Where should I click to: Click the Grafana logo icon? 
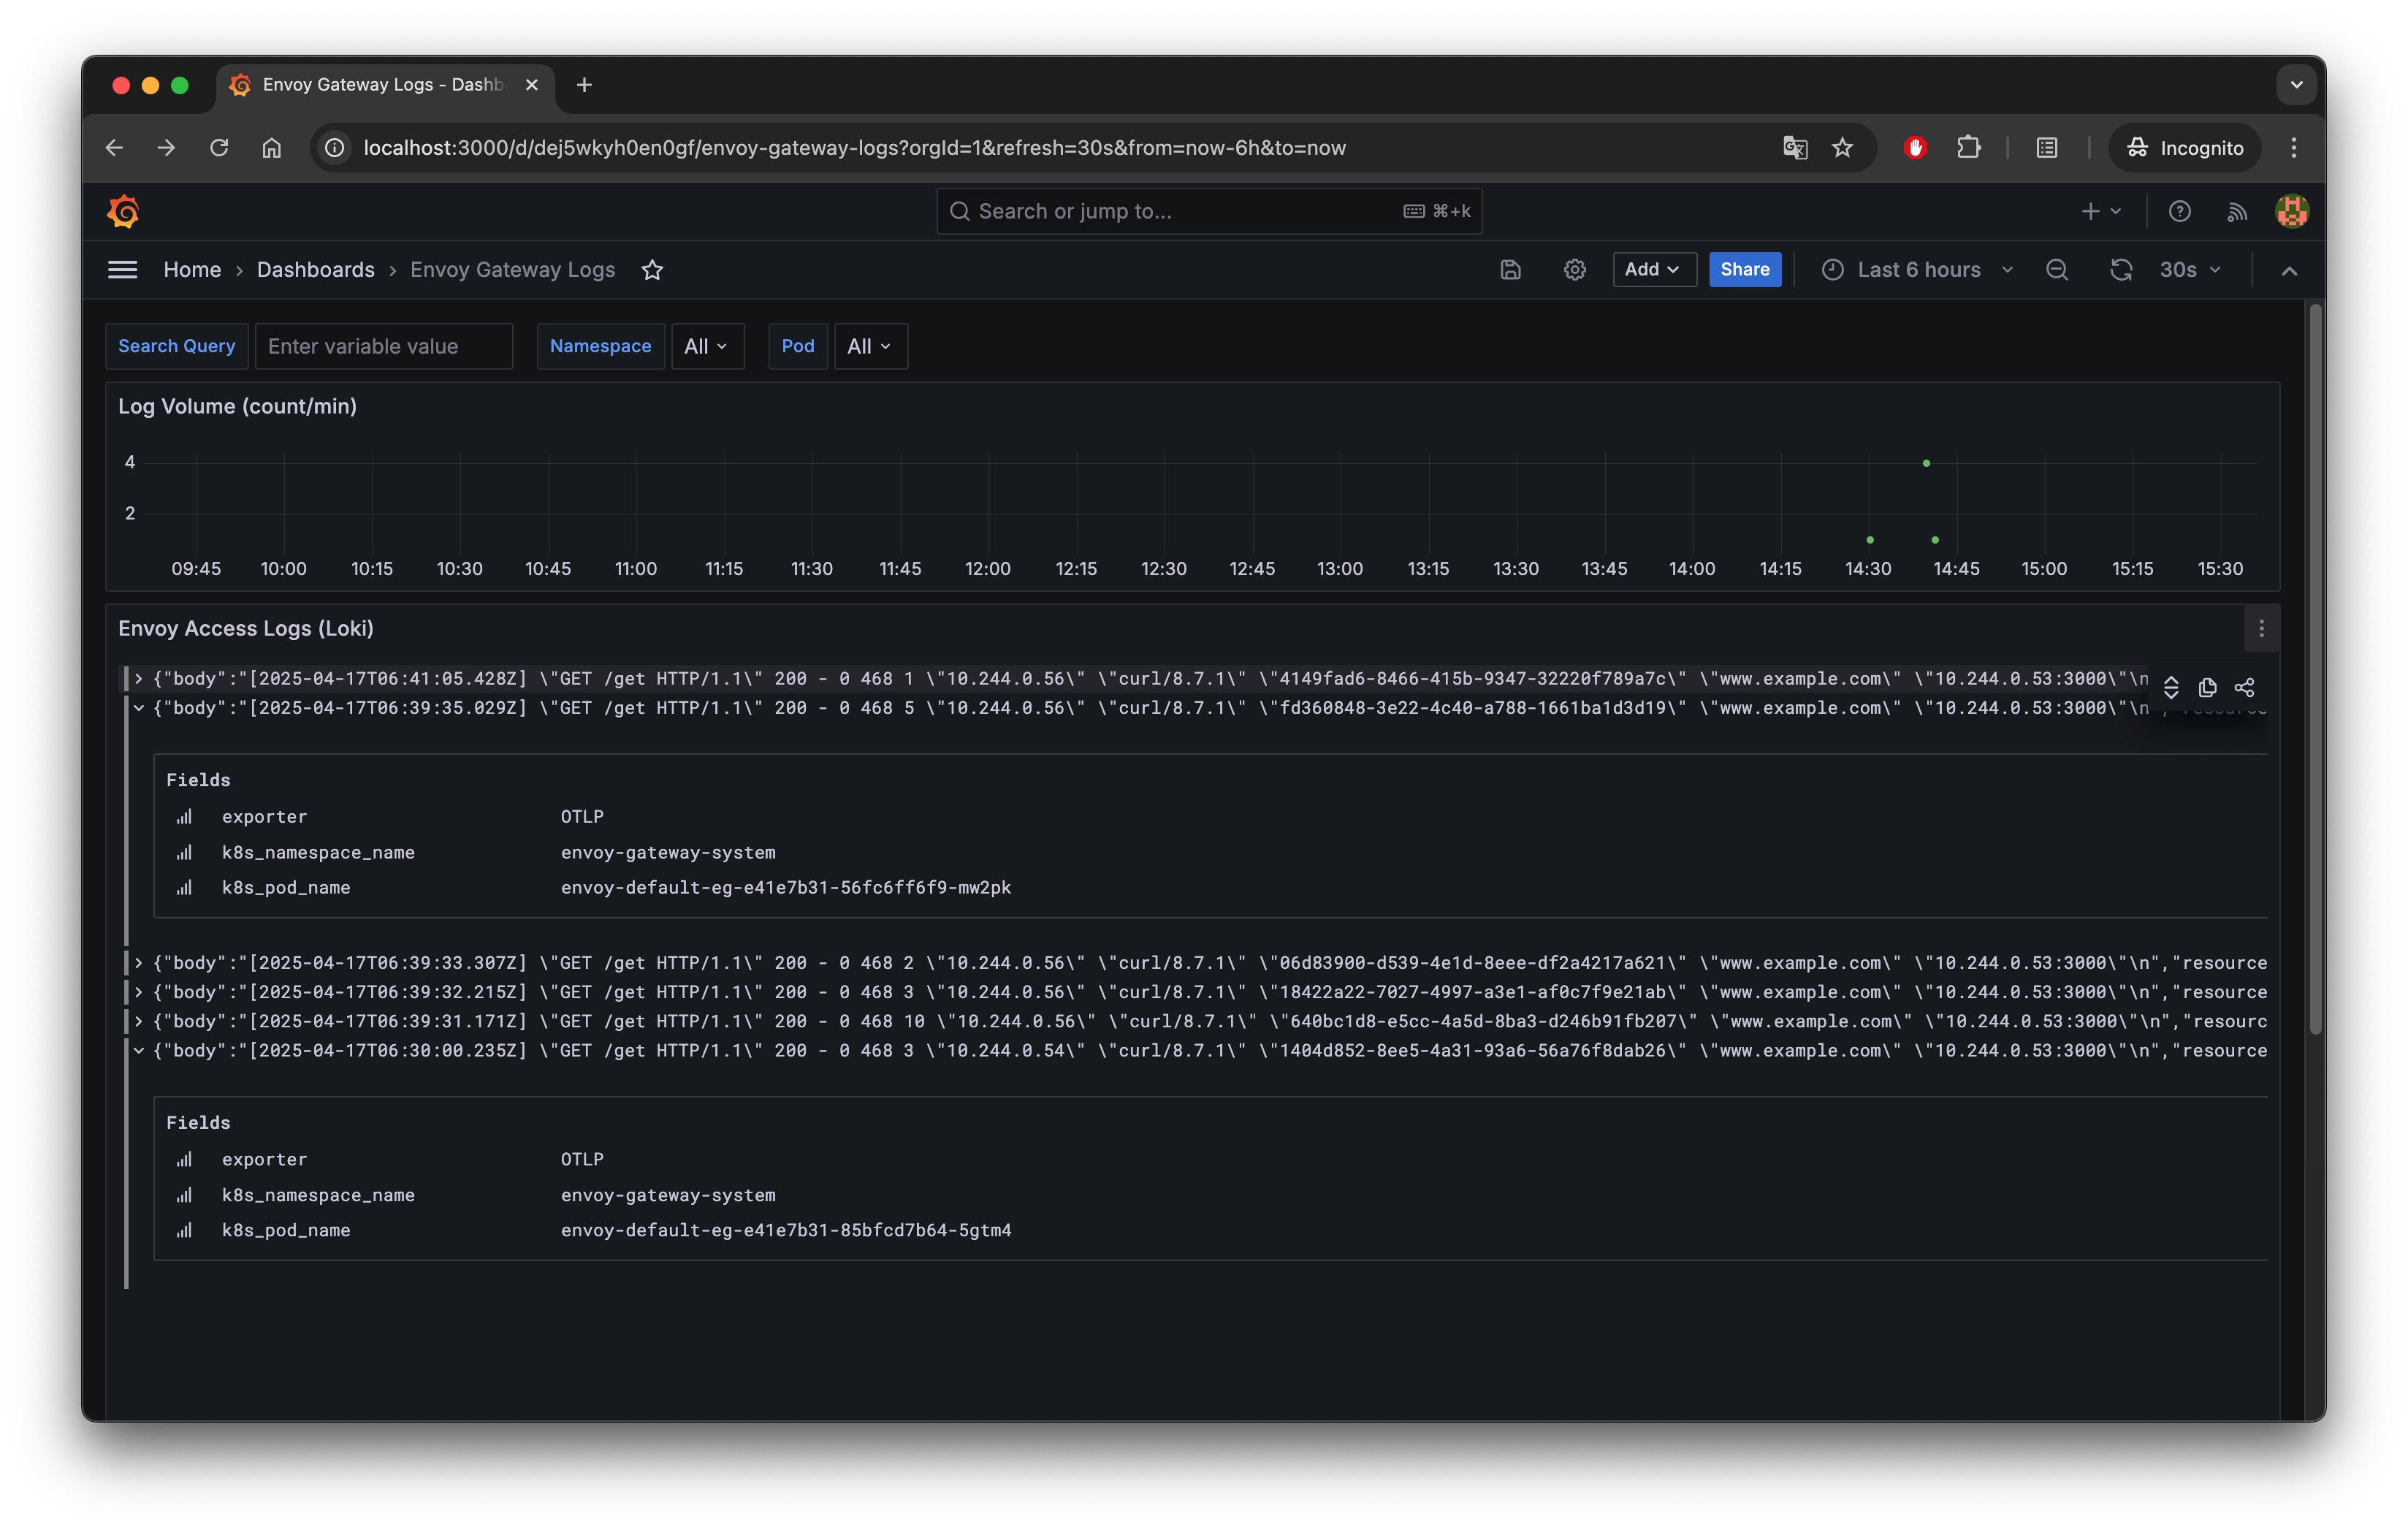click(x=123, y=211)
